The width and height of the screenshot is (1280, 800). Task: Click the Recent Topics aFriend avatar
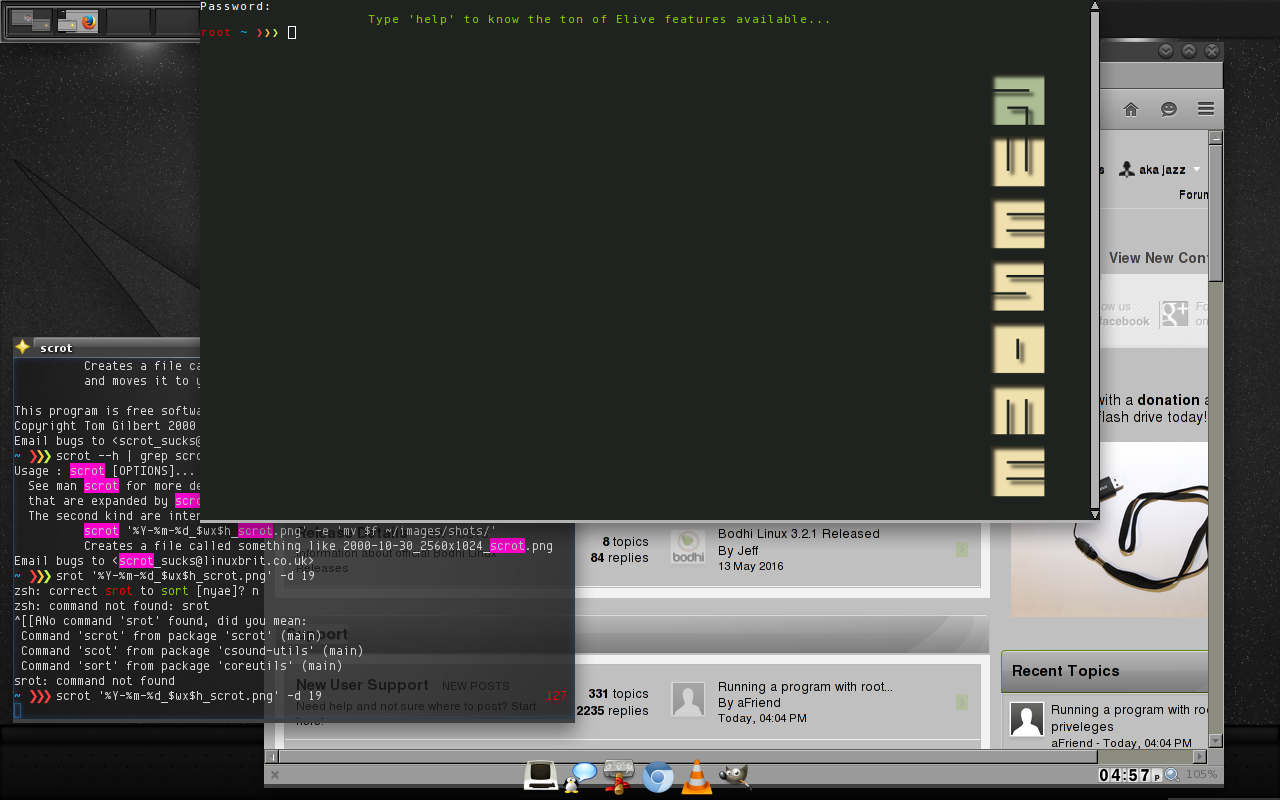point(1027,719)
